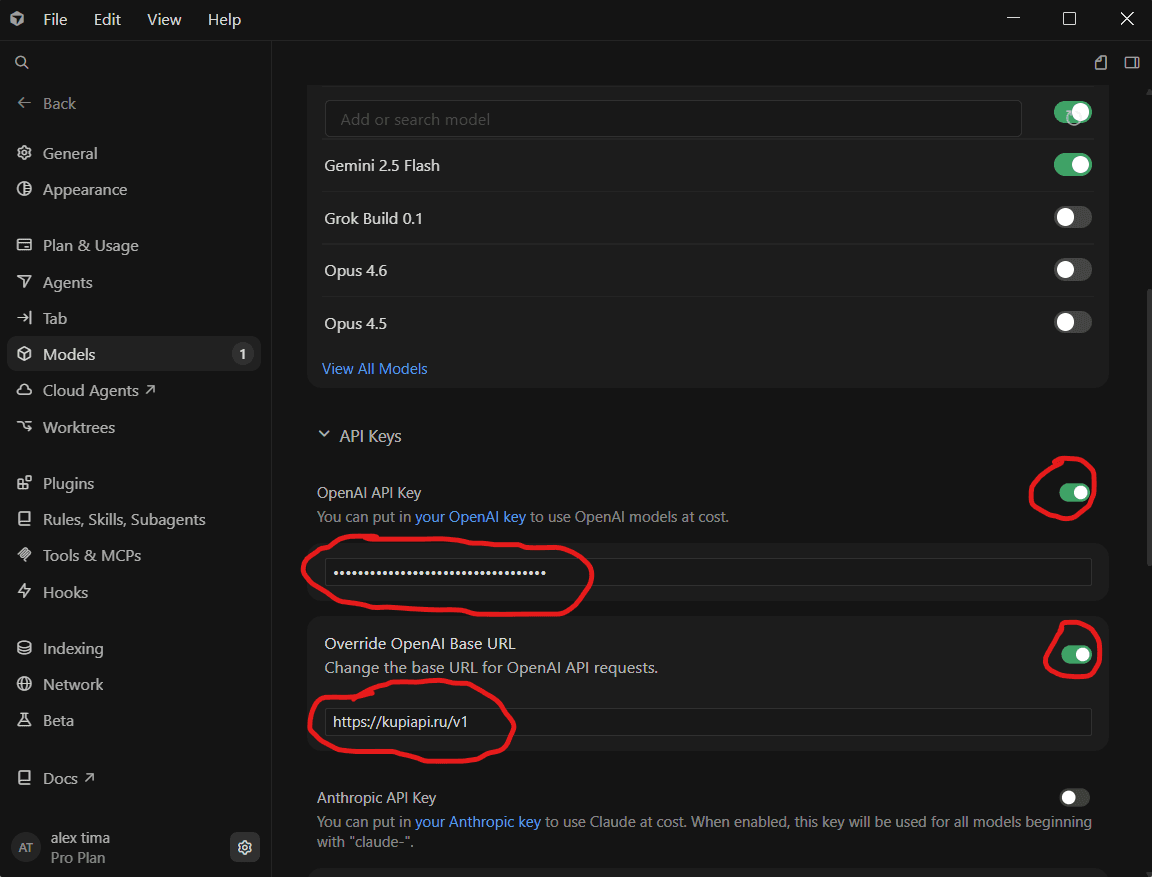Switch off Override OpenAI Base URL toggle
The height and width of the screenshot is (877, 1152).
tap(1076, 654)
